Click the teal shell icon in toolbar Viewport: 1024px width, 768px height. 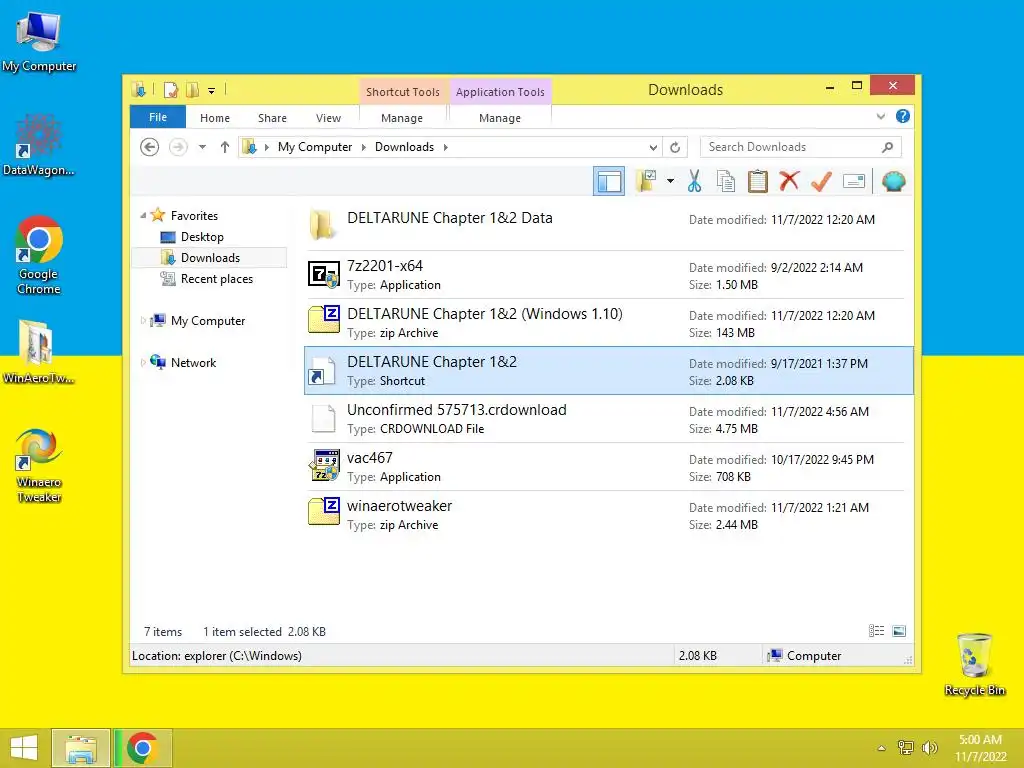[893, 181]
